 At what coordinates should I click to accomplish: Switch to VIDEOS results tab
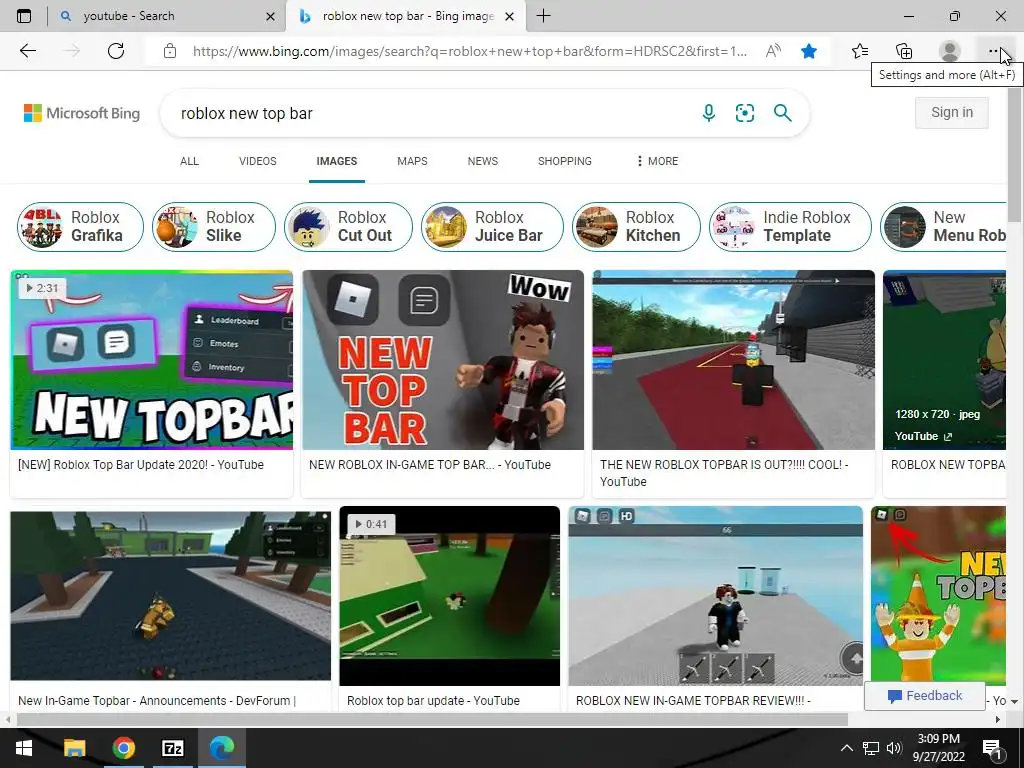tap(257, 161)
